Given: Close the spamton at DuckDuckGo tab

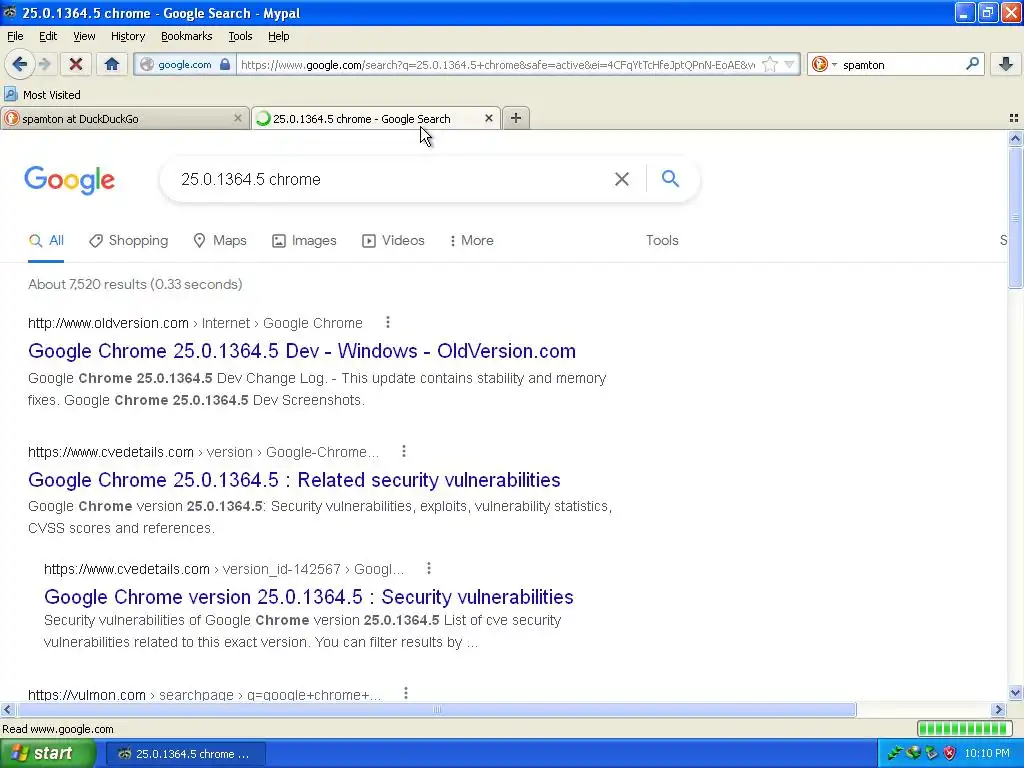Looking at the screenshot, I should (238, 118).
